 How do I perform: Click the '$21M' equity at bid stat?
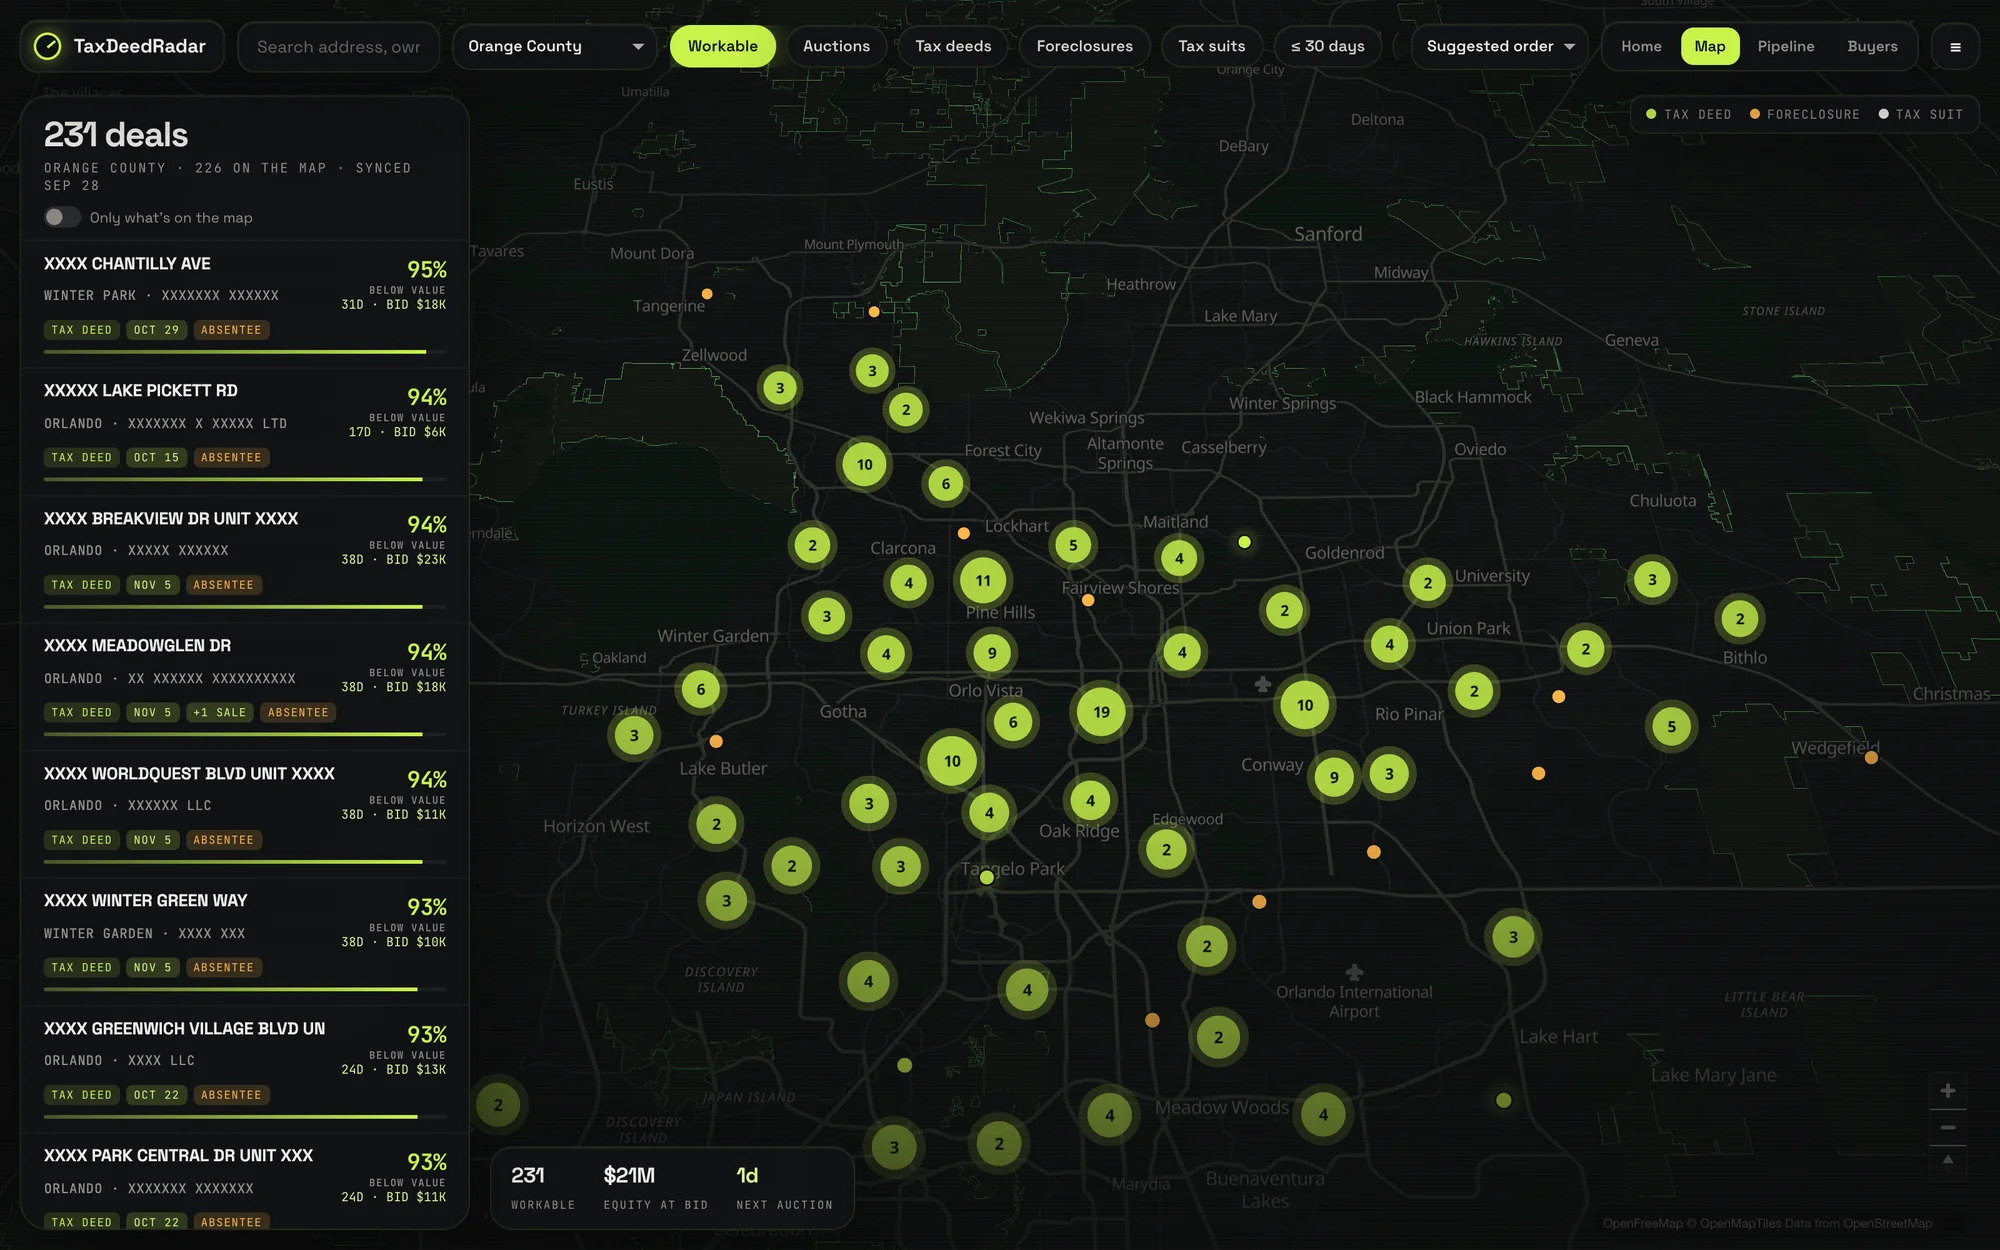click(x=655, y=1187)
